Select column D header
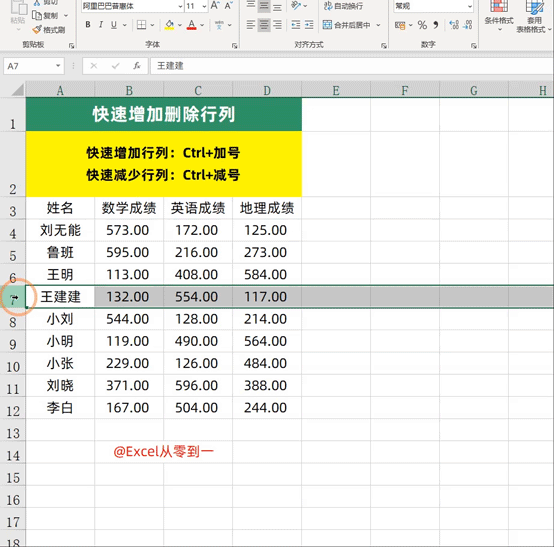 [267, 90]
